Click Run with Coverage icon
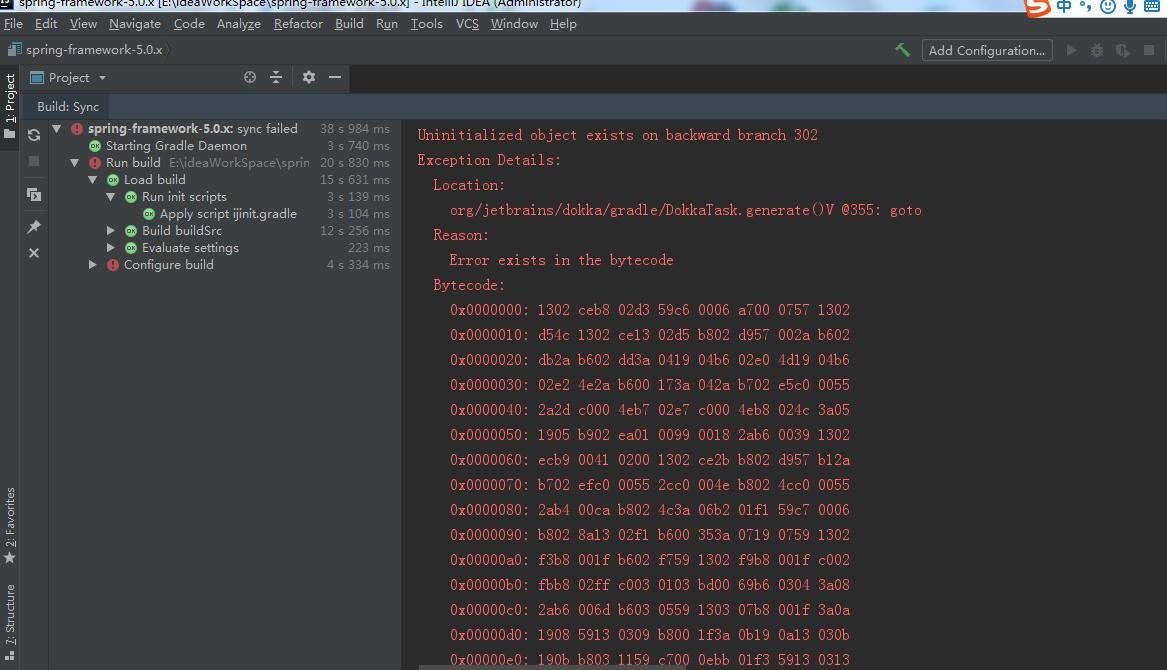Viewport: 1167px width, 670px height. point(1122,50)
